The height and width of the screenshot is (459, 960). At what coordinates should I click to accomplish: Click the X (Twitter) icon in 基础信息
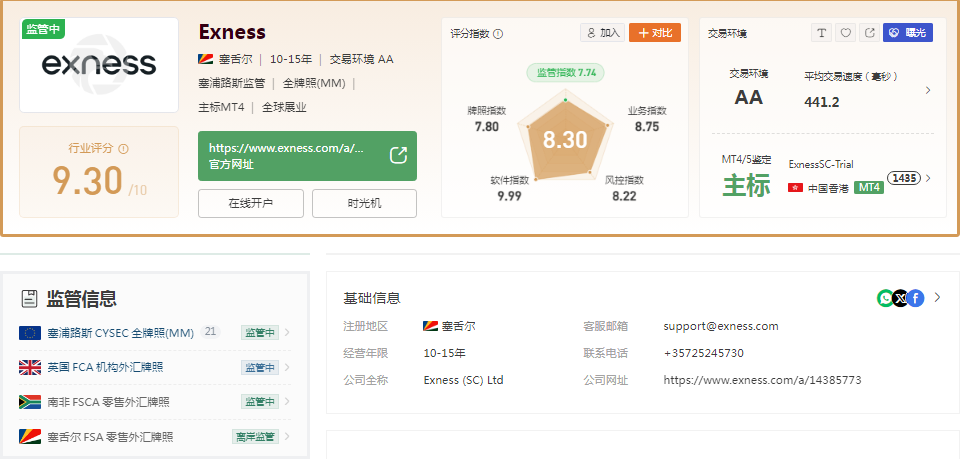(x=901, y=298)
